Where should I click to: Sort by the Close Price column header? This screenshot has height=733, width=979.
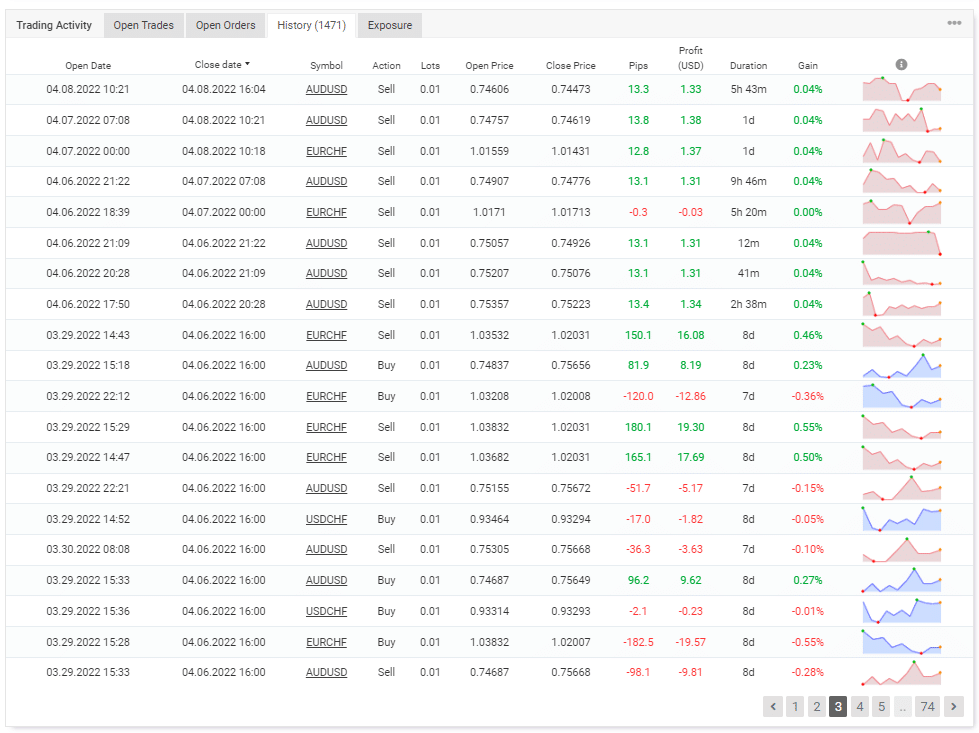571,66
